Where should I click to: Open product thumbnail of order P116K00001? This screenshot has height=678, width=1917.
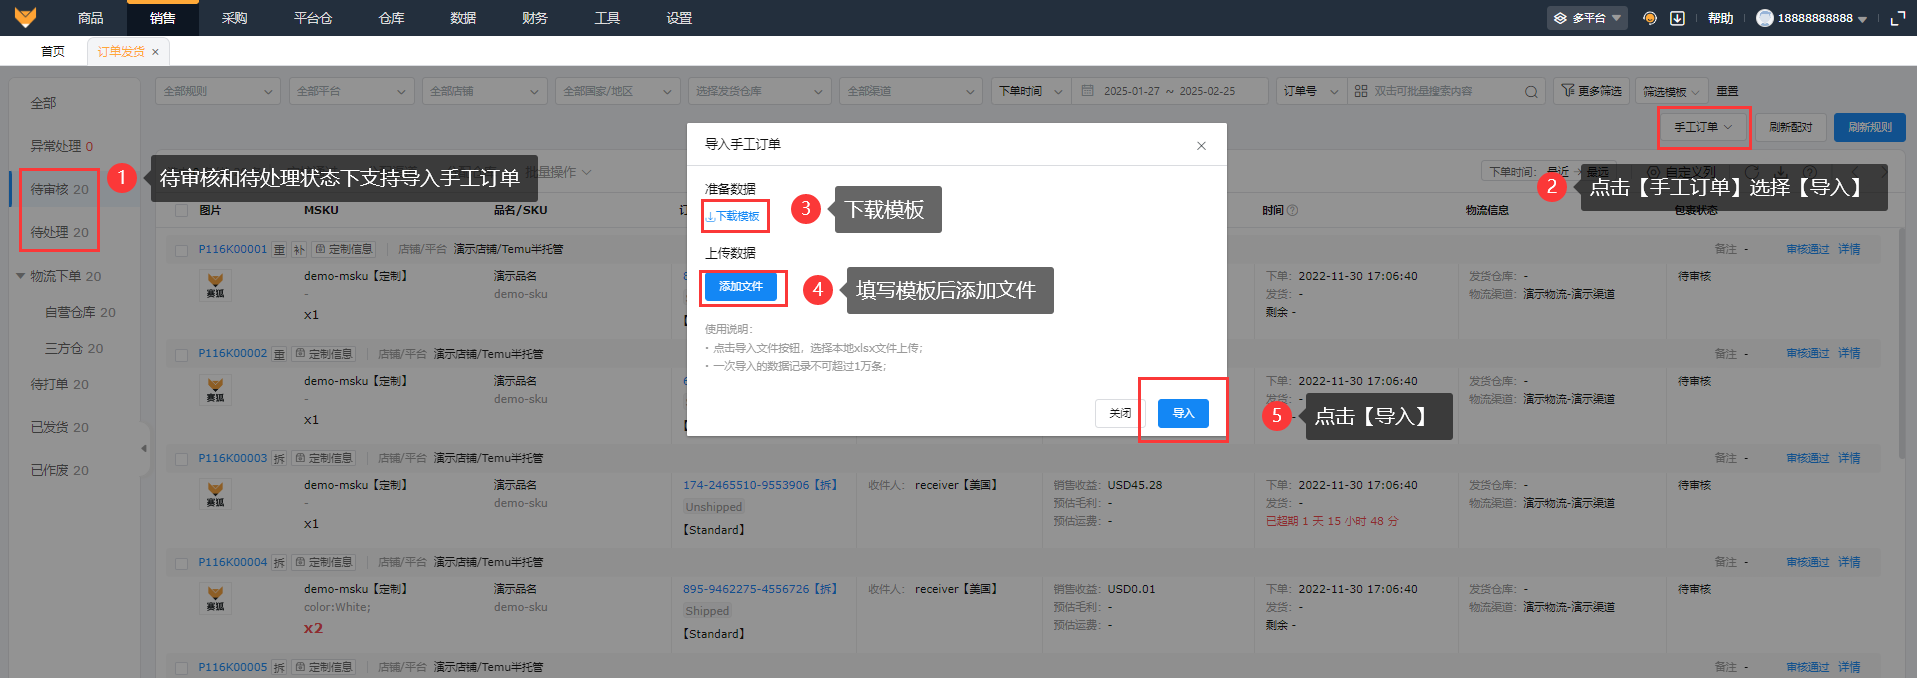215,285
